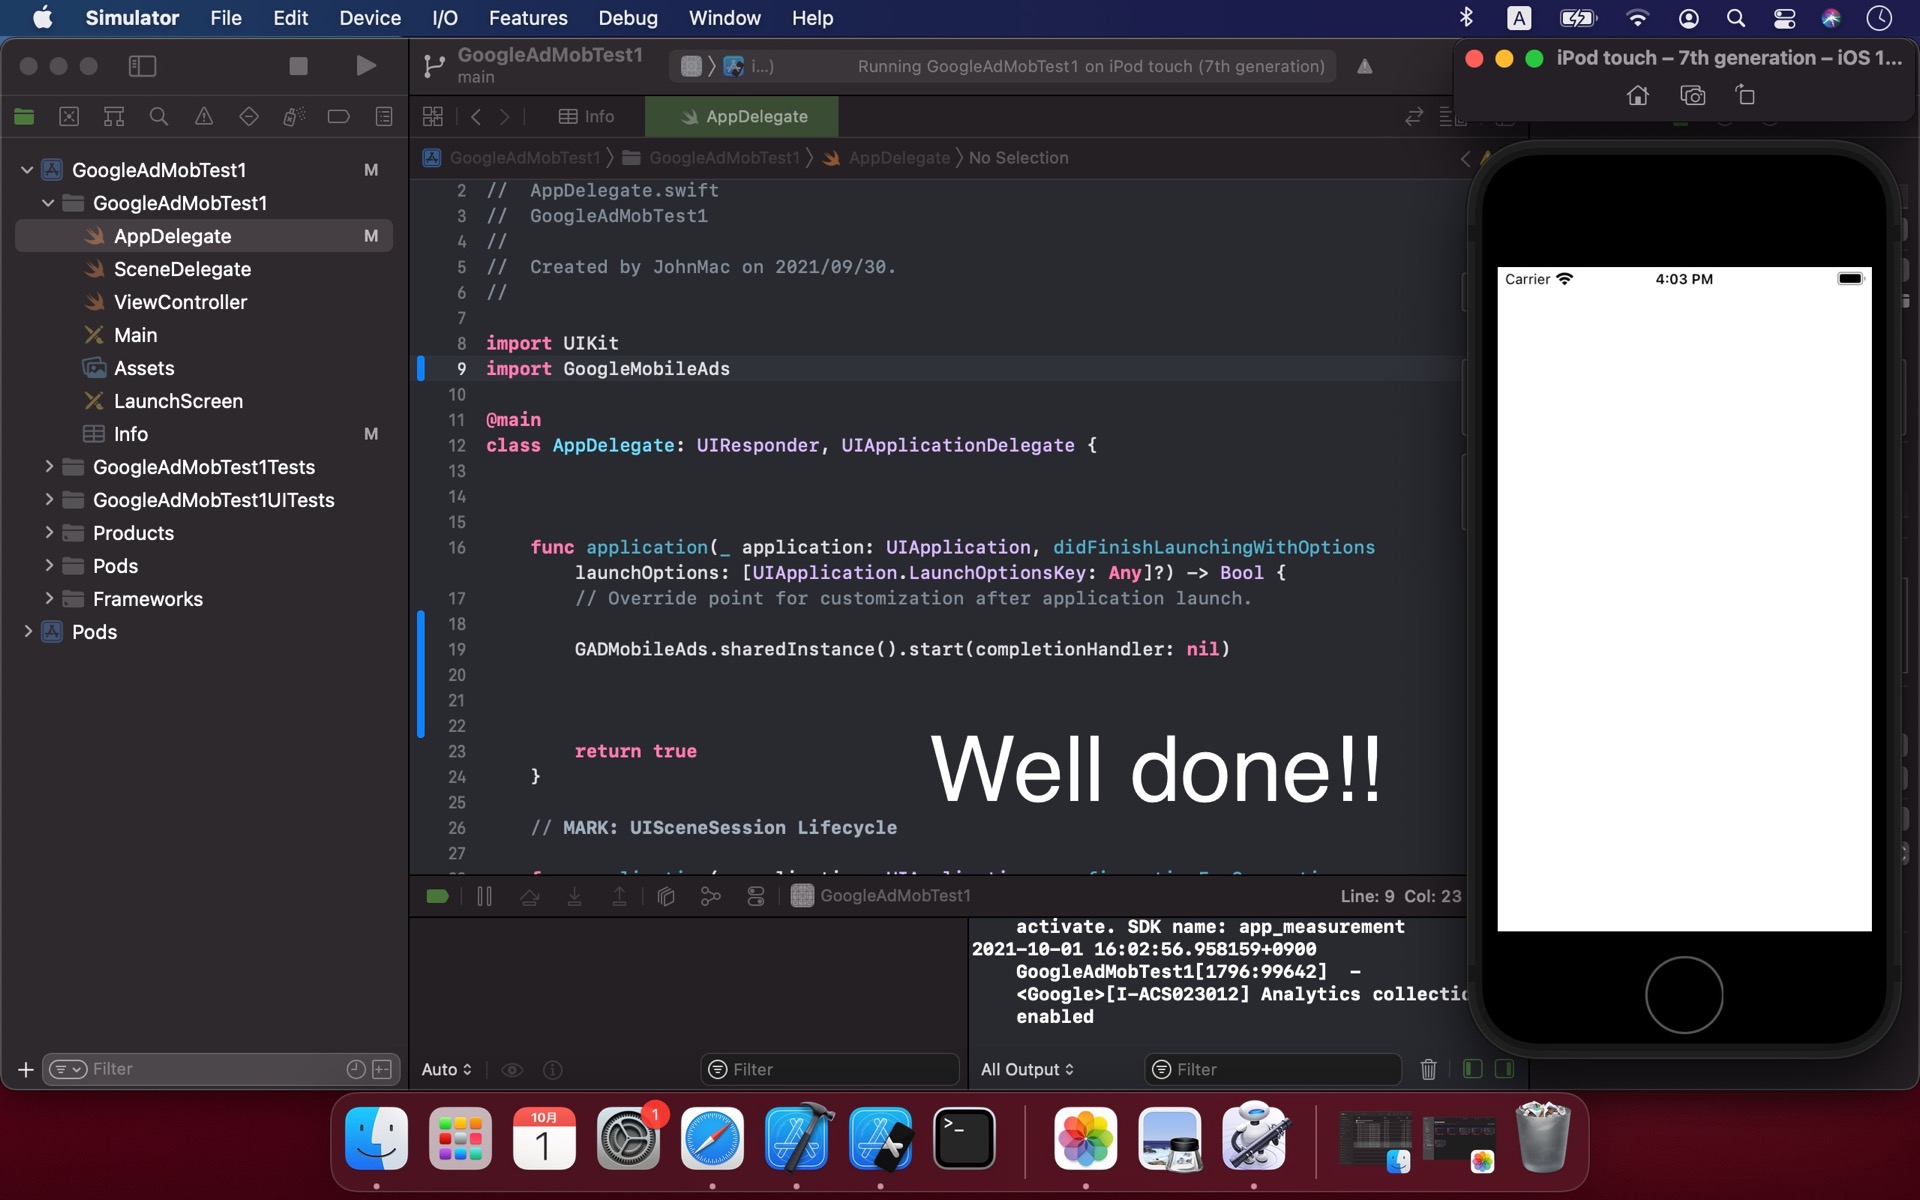This screenshot has width=1920, height=1200.
Task: Open the Source Control navigator
Action: click(69, 117)
